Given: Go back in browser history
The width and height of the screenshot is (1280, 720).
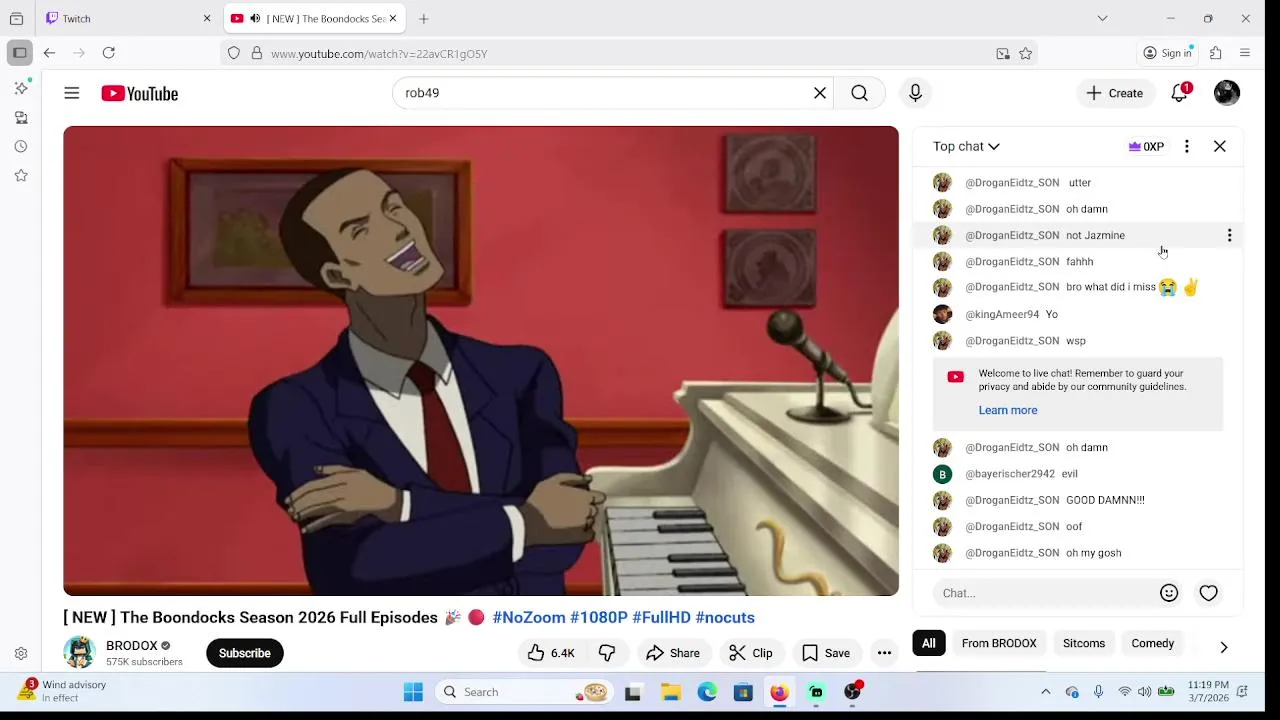Looking at the screenshot, I should click(49, 53).
